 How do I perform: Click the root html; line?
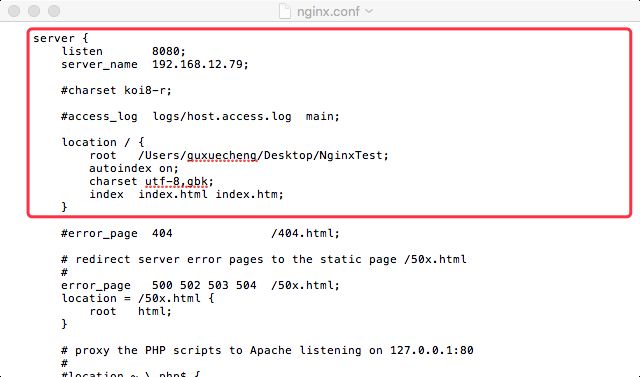(x=130, y=311)
